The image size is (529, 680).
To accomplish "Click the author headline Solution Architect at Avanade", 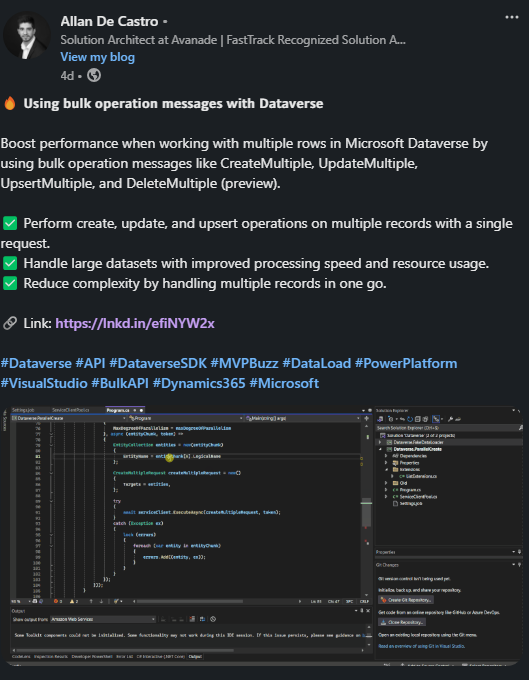I will tap(233, 40).
